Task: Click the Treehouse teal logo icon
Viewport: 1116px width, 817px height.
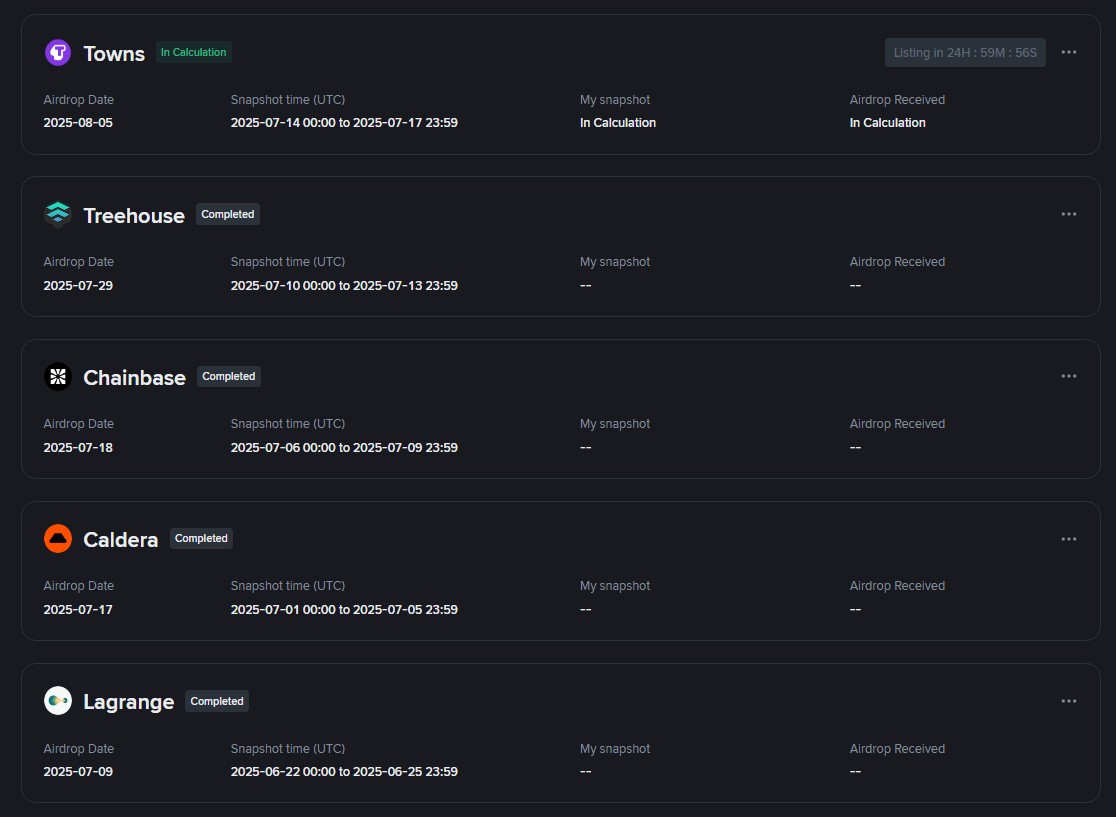Action: click(58, 214)
